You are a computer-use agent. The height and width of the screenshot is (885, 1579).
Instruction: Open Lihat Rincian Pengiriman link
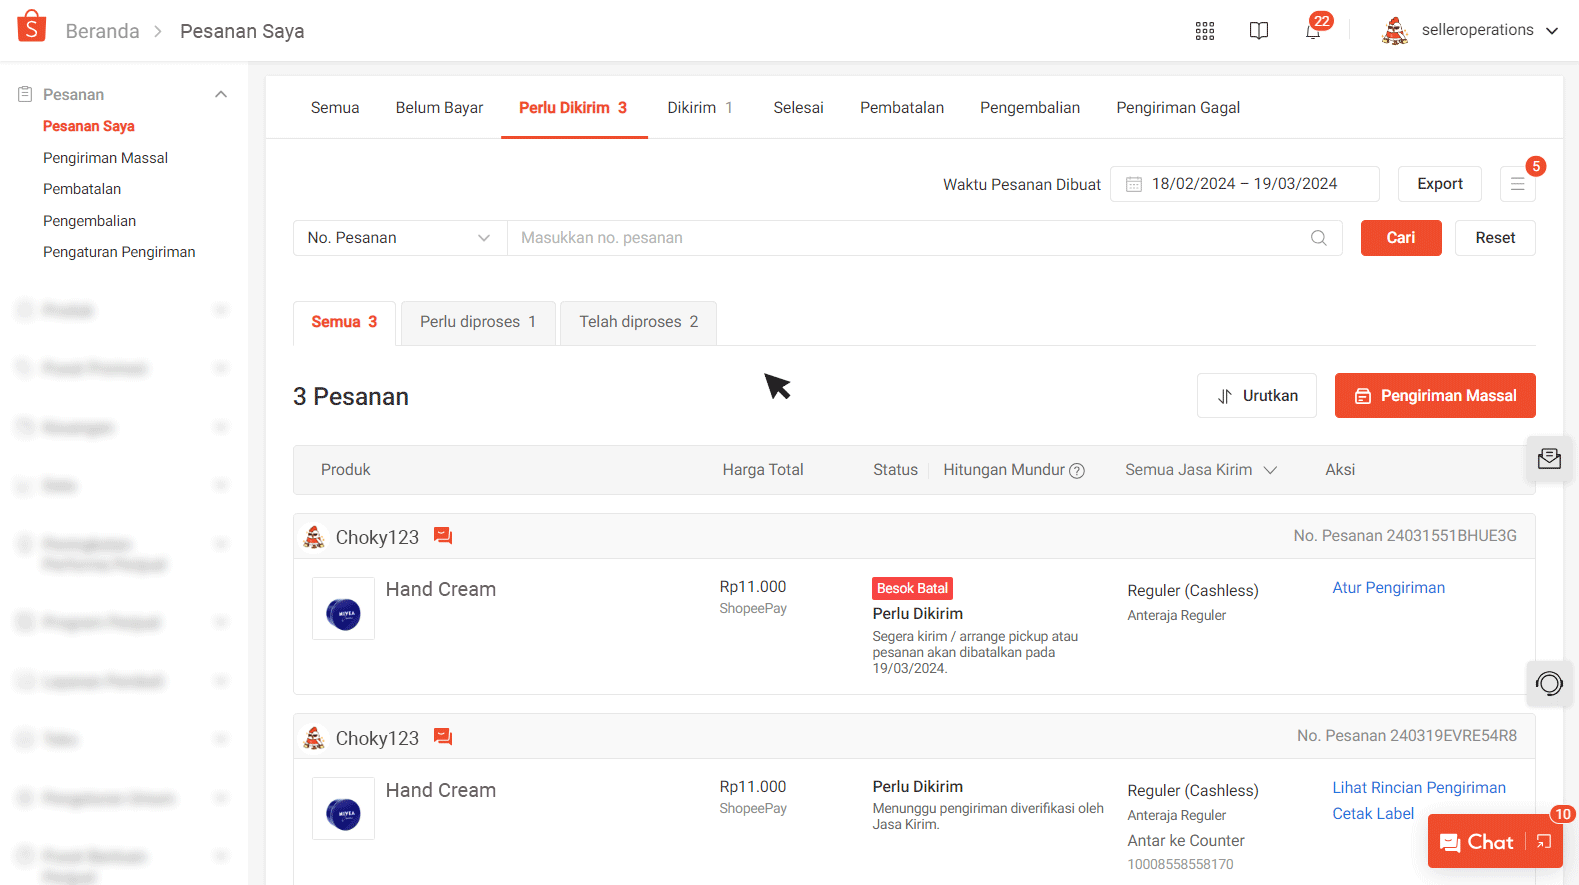click(1419, 788)
